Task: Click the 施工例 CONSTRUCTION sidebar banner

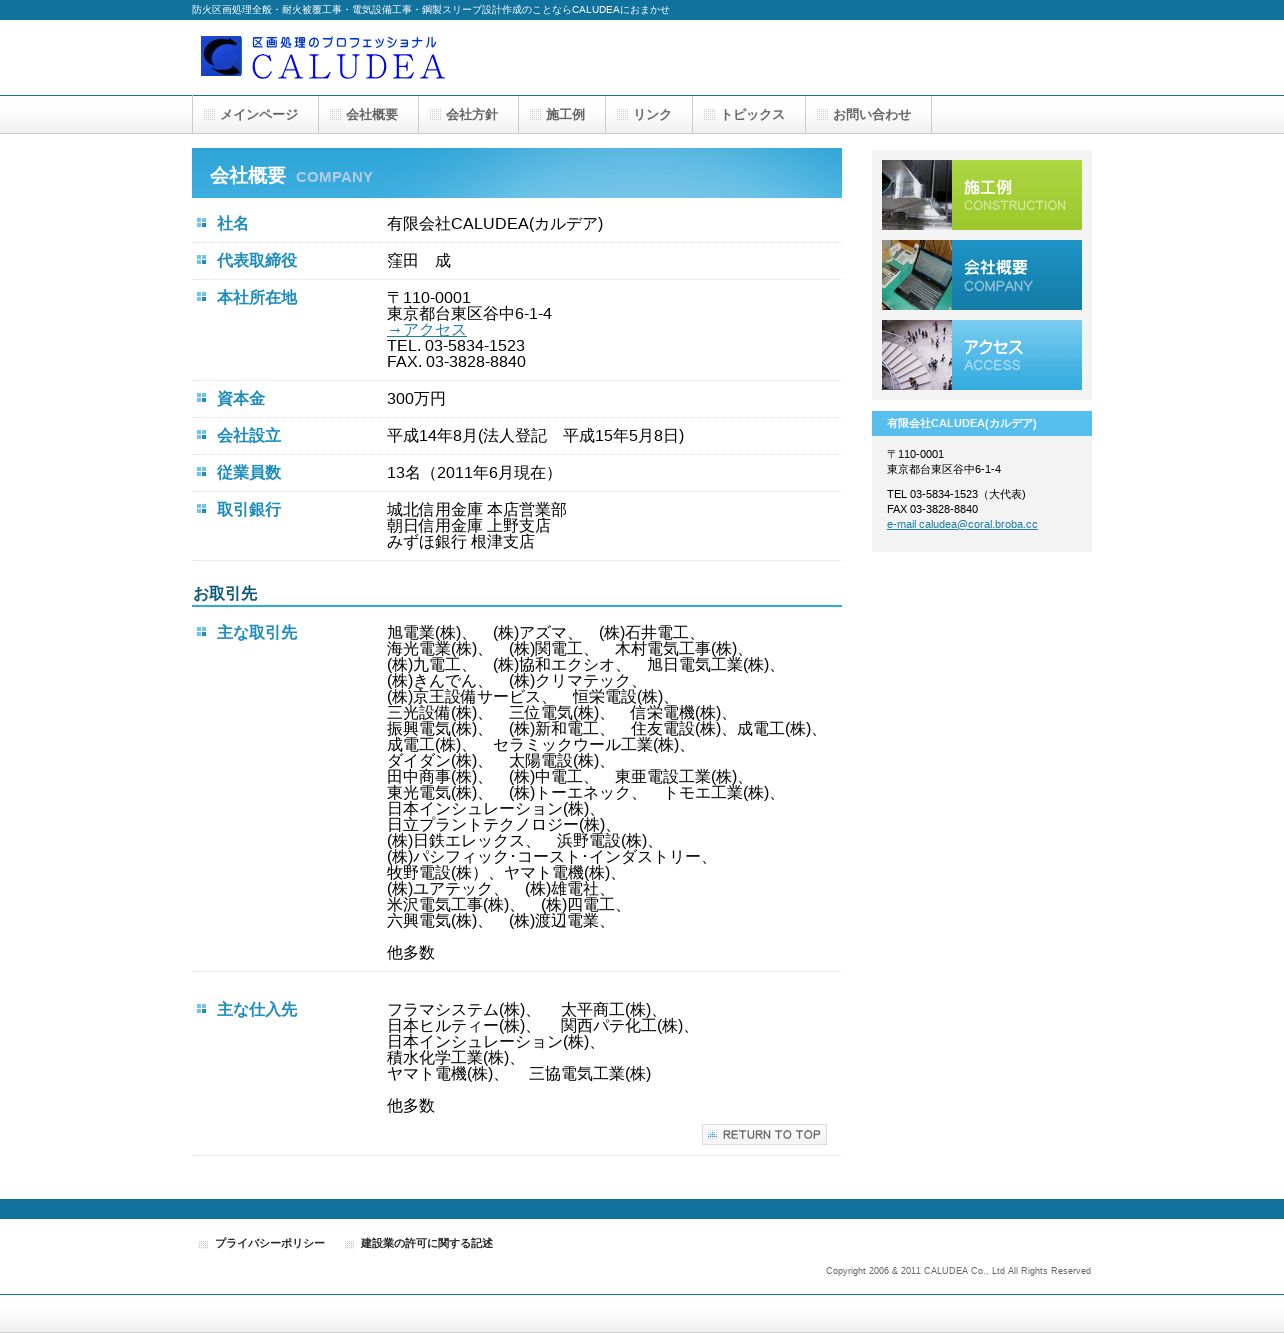Action: click(x=982, y=195)
